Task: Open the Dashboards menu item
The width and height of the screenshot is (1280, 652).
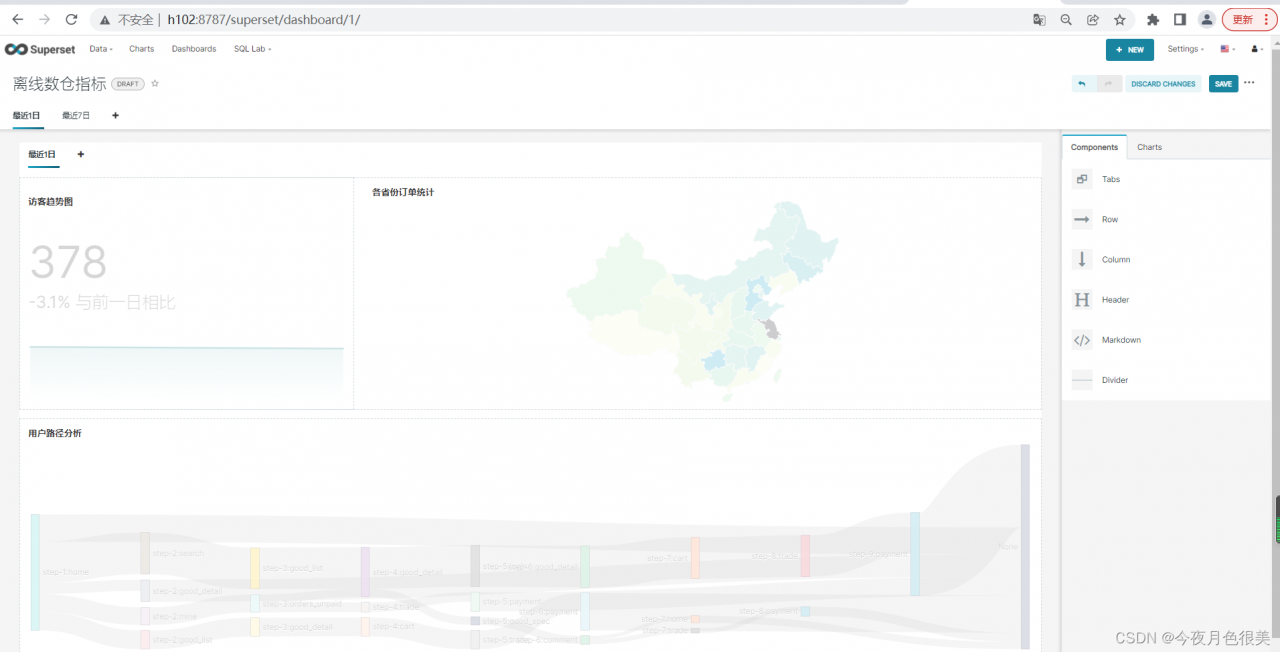Action: 194,49
